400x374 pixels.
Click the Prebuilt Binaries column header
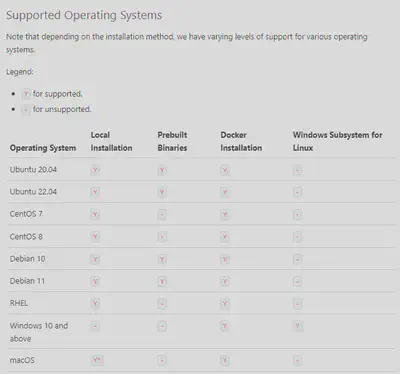click(172, 141)
